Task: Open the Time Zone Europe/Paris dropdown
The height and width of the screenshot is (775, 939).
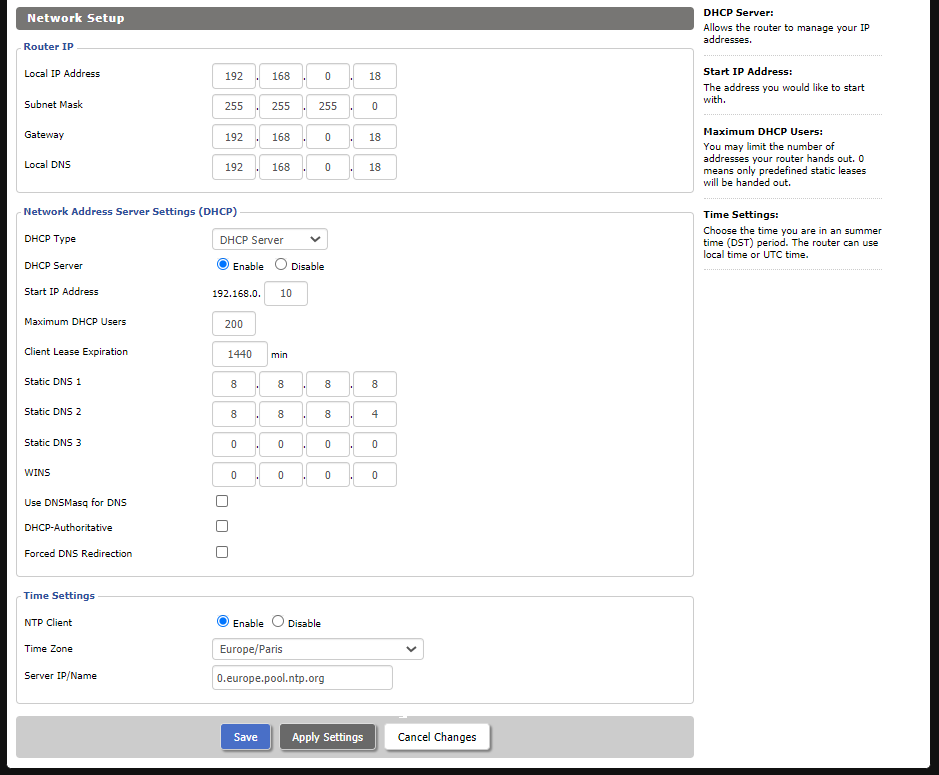Action: click(317, 649)
